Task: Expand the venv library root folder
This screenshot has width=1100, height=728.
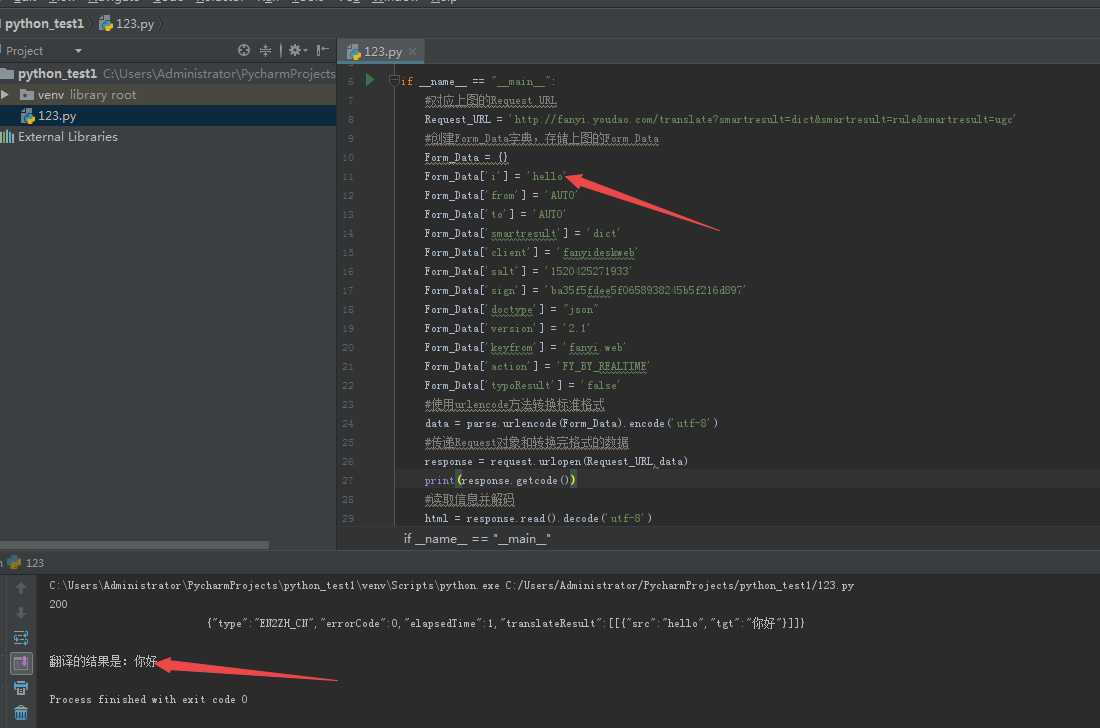Action: point(6,94)
